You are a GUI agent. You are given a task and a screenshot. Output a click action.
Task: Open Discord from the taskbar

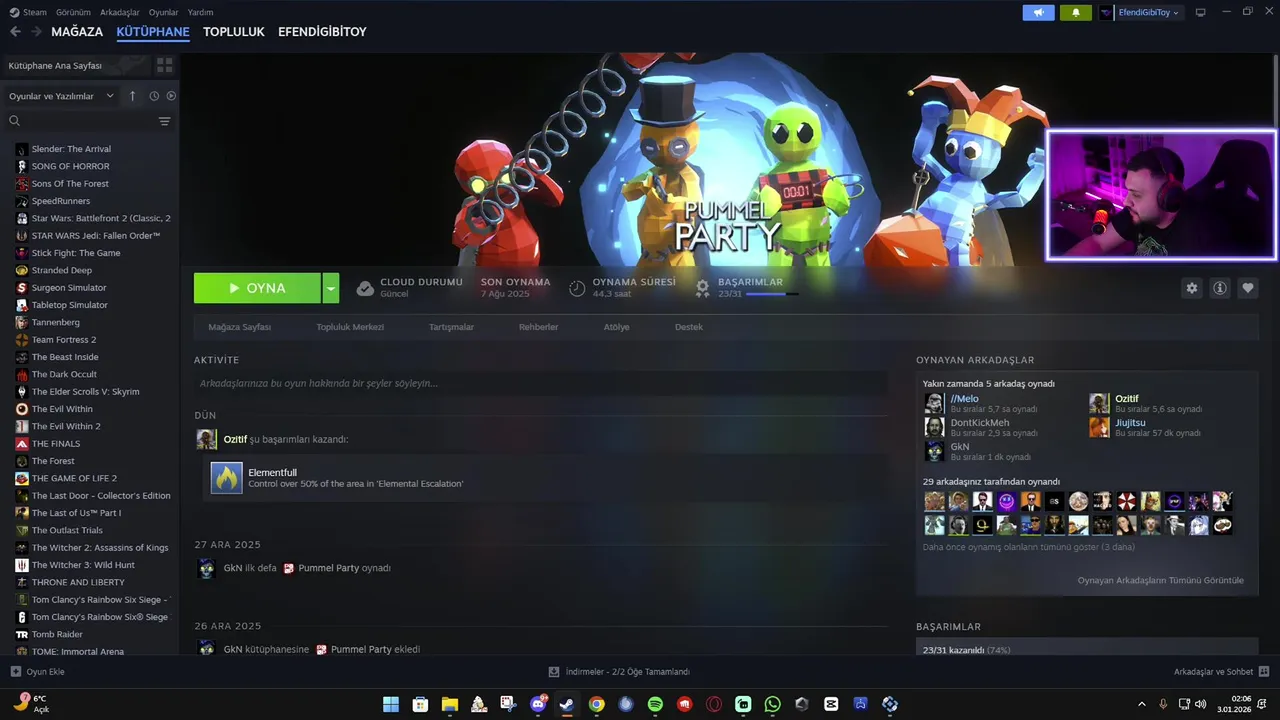click(x=538, y=704)
